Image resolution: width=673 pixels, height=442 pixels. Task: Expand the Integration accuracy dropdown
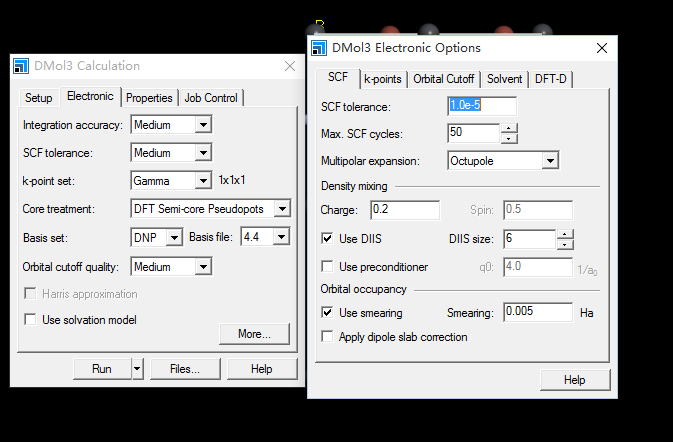pos(203,125)
